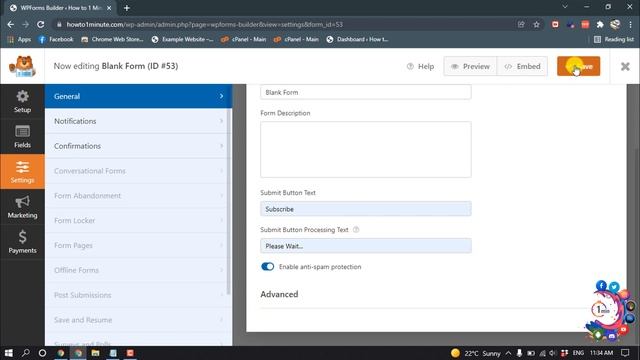This screenshot has height=360, width=640.
Task: Open Windows taskbar search
Action: click(x=25, y=353)
